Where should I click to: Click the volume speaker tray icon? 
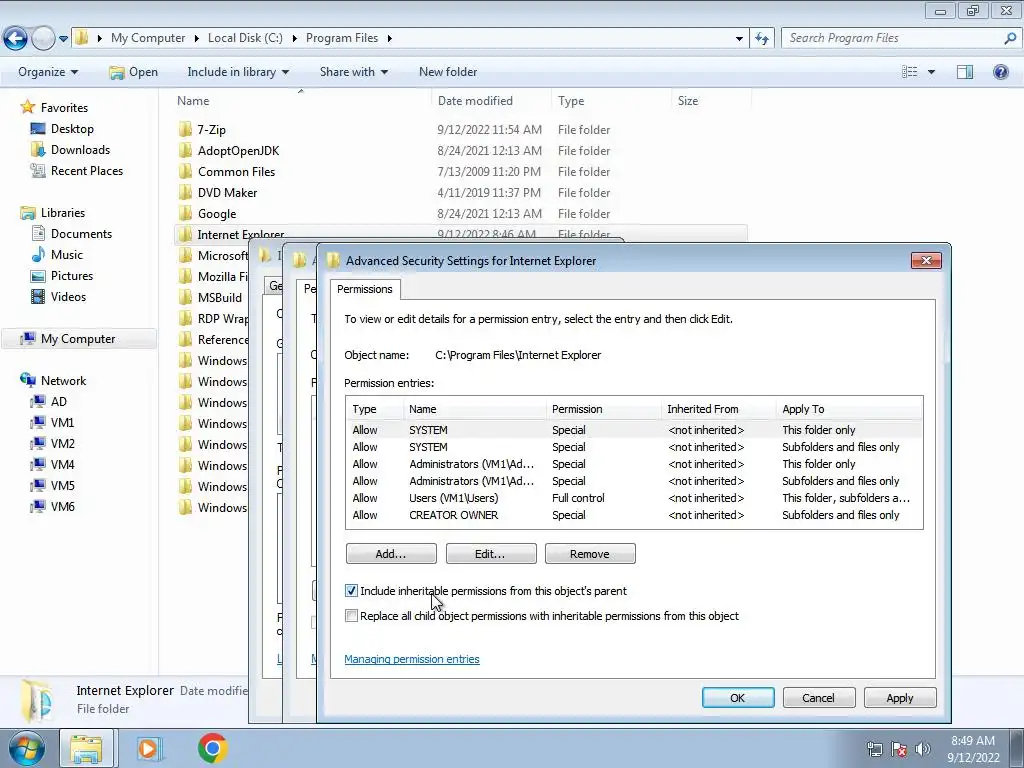point(922,749)
